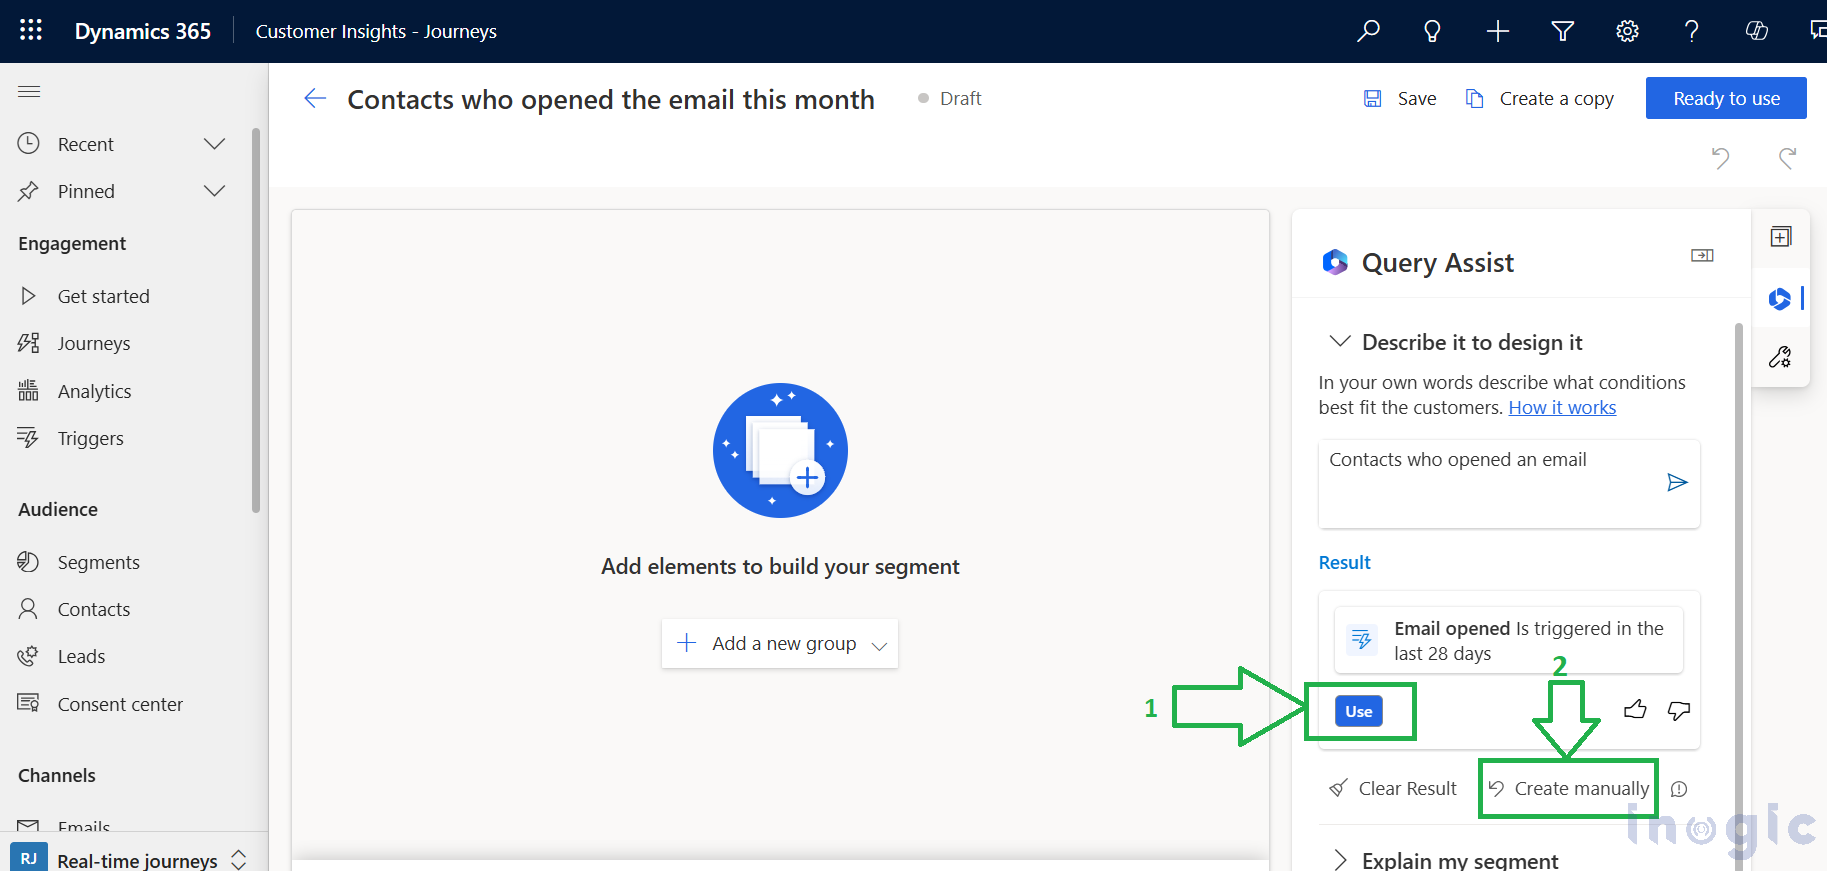1827x871 pixels.
Task: Click Clear Result
Action: 1393,789
